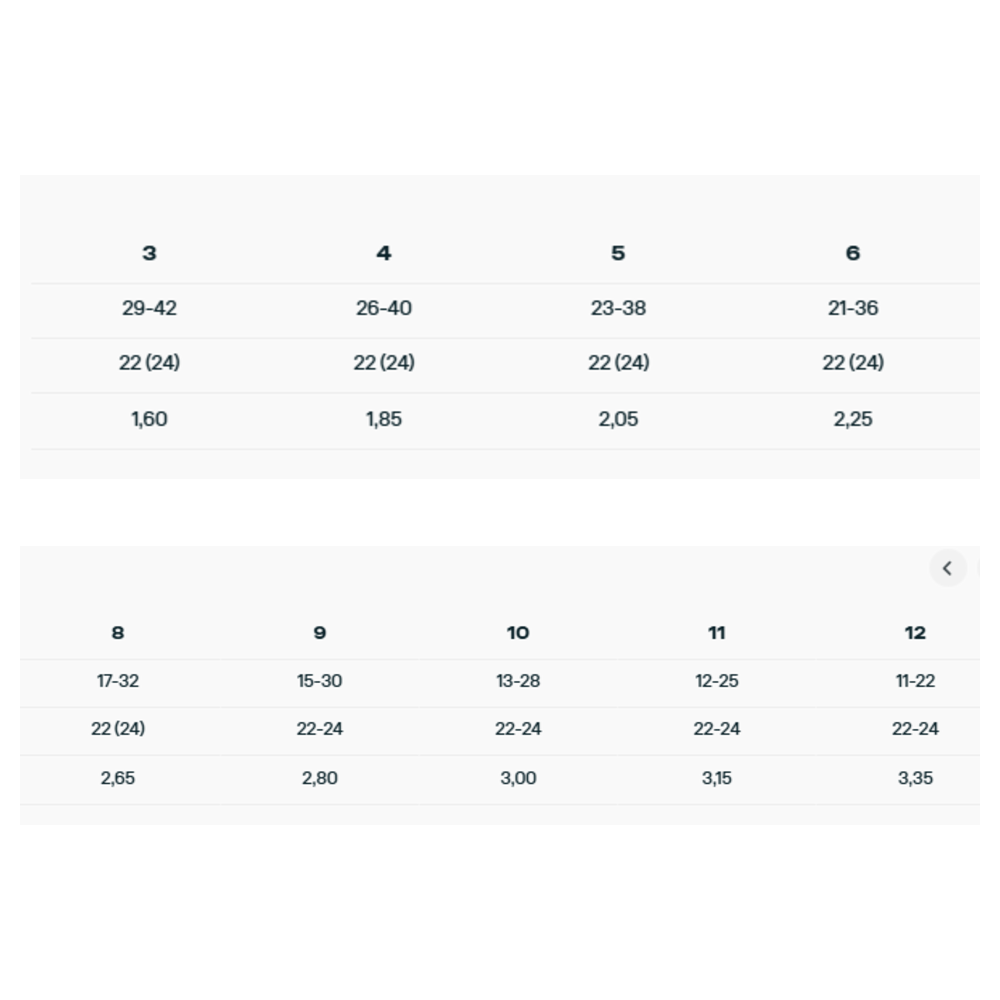
Task: Click the 26-40 range cell
Action: [x=384, y=308]
